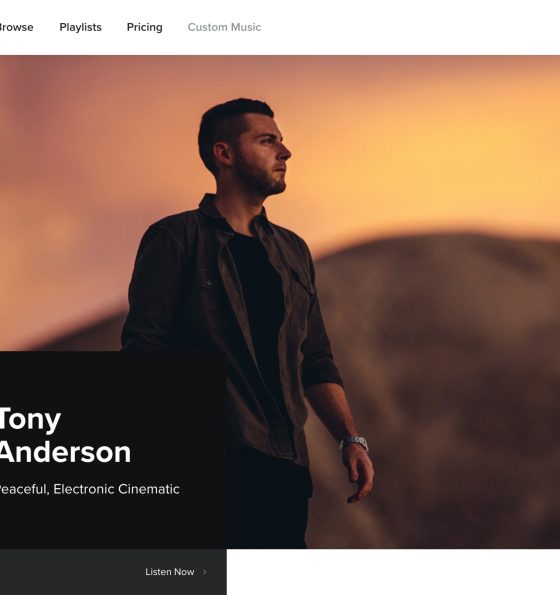The width and height of the screenshot is (560, 600).
Task: Click the dark grey Listen Now bar
Action: coord(113,572)
